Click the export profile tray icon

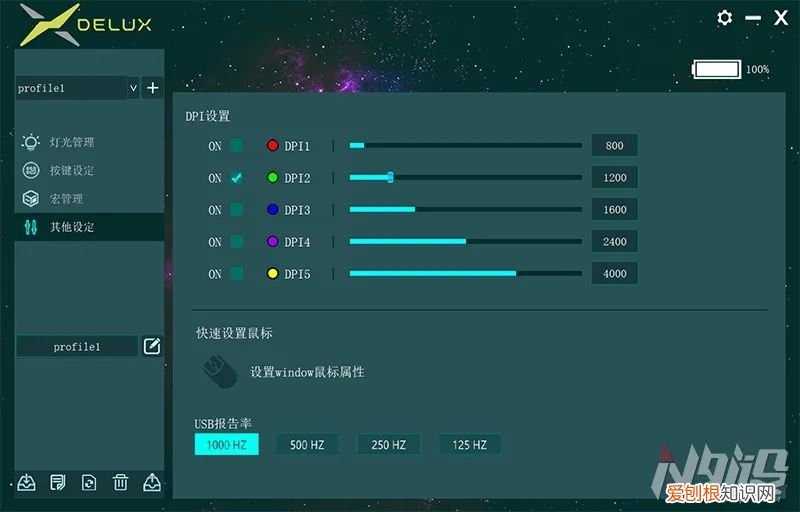point(152,482)
